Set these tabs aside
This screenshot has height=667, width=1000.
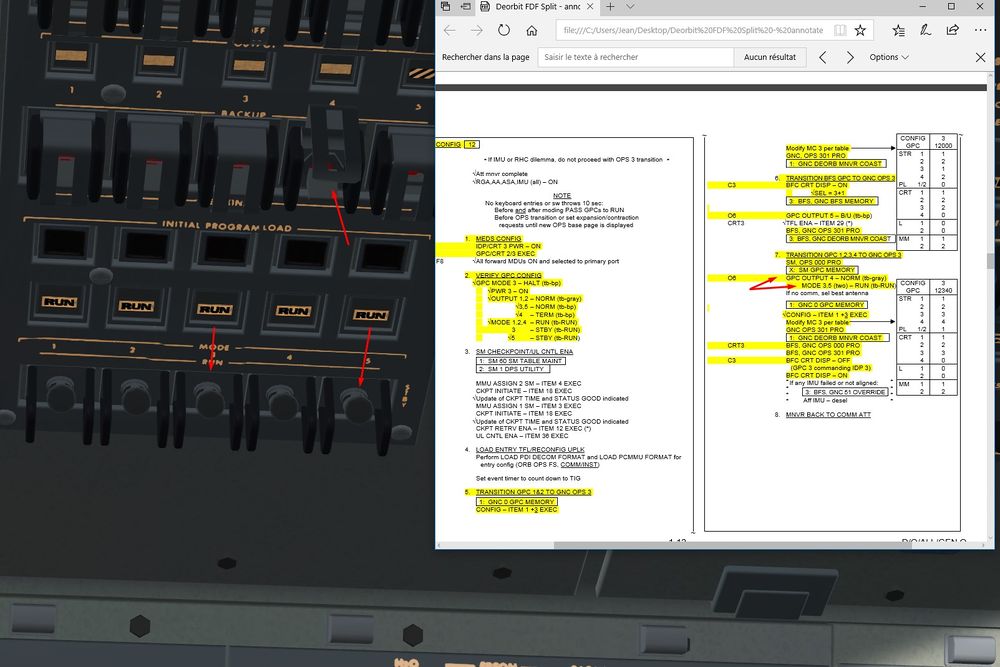(x=466, y=6)
